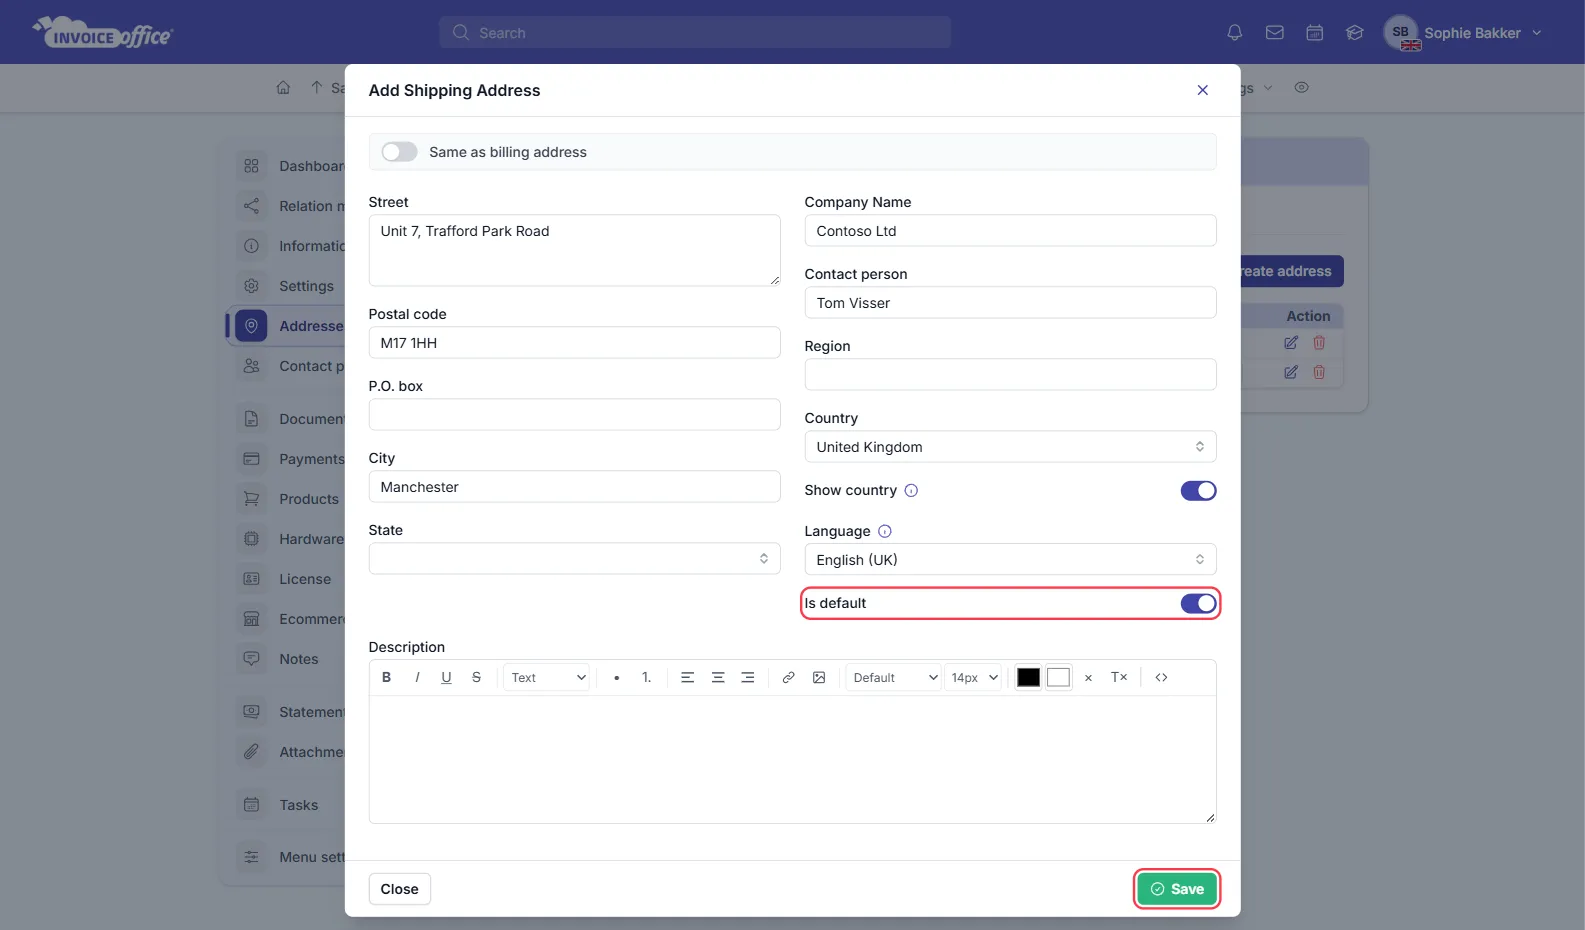Click the Create address button
The image size is (1585, 930).
[x=1291, y=271]
